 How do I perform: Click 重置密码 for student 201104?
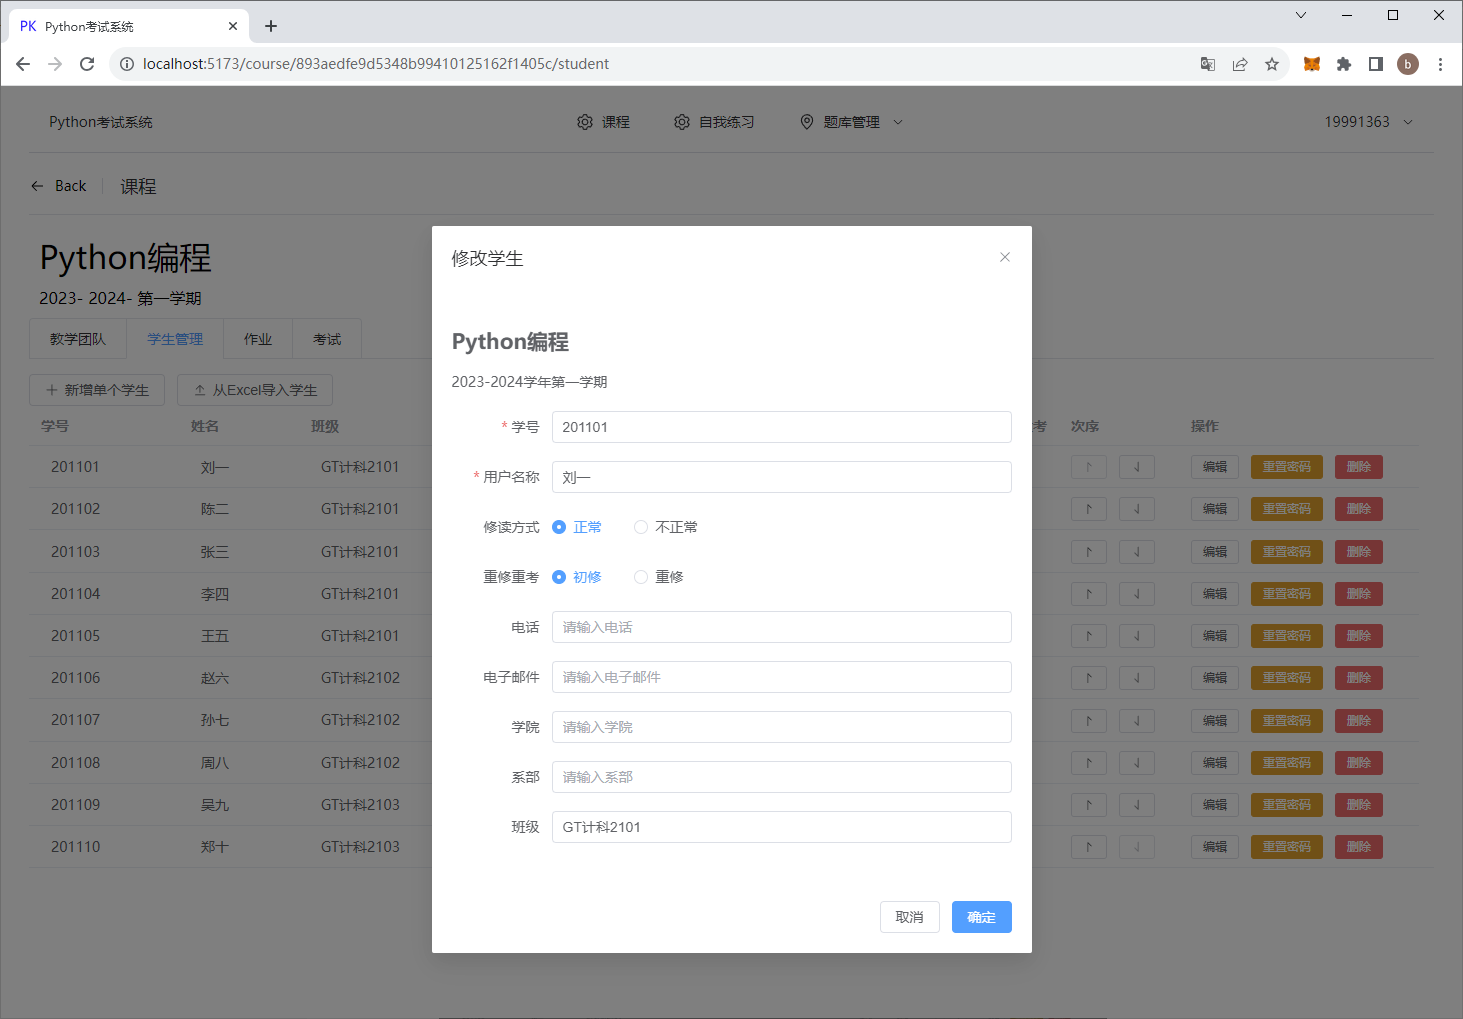click(1286, 593)
